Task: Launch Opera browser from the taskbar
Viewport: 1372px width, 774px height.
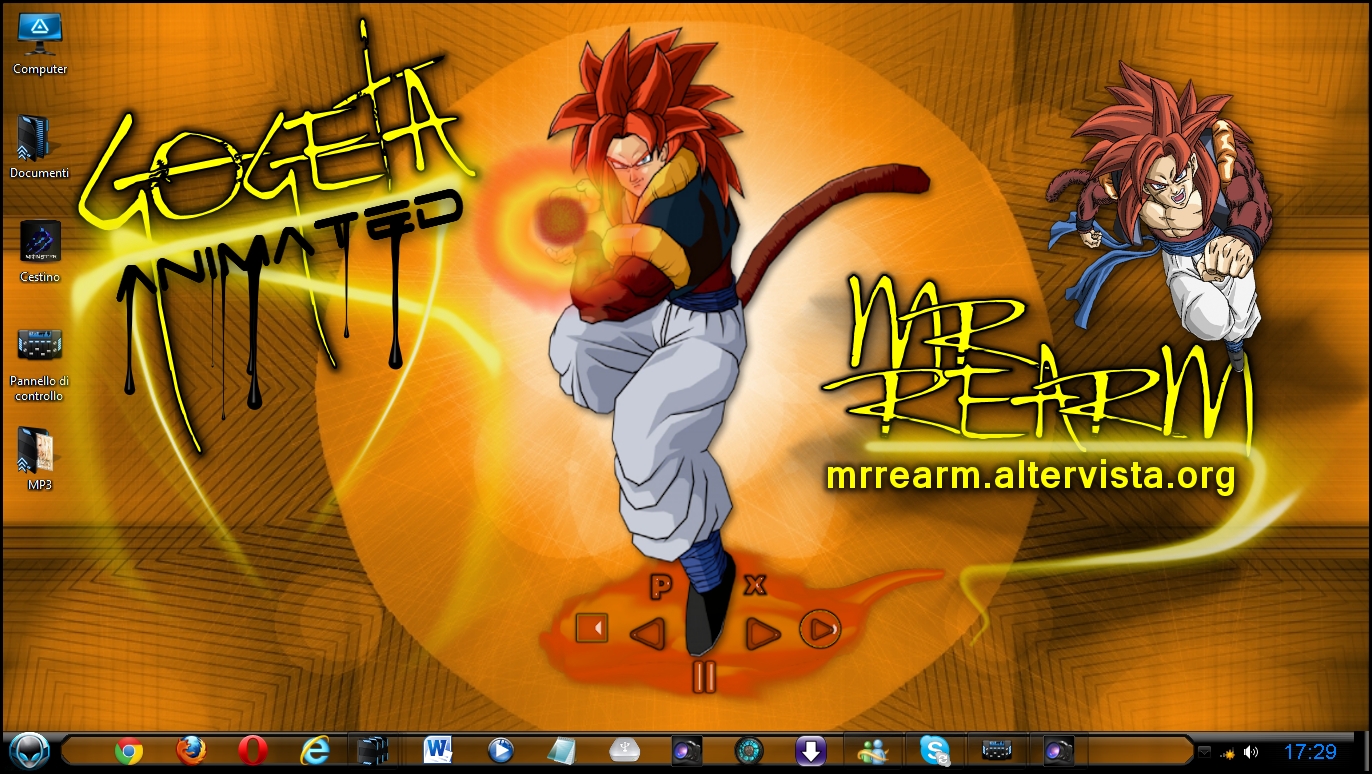Action: pyautogui.click(x=253, y=751)
